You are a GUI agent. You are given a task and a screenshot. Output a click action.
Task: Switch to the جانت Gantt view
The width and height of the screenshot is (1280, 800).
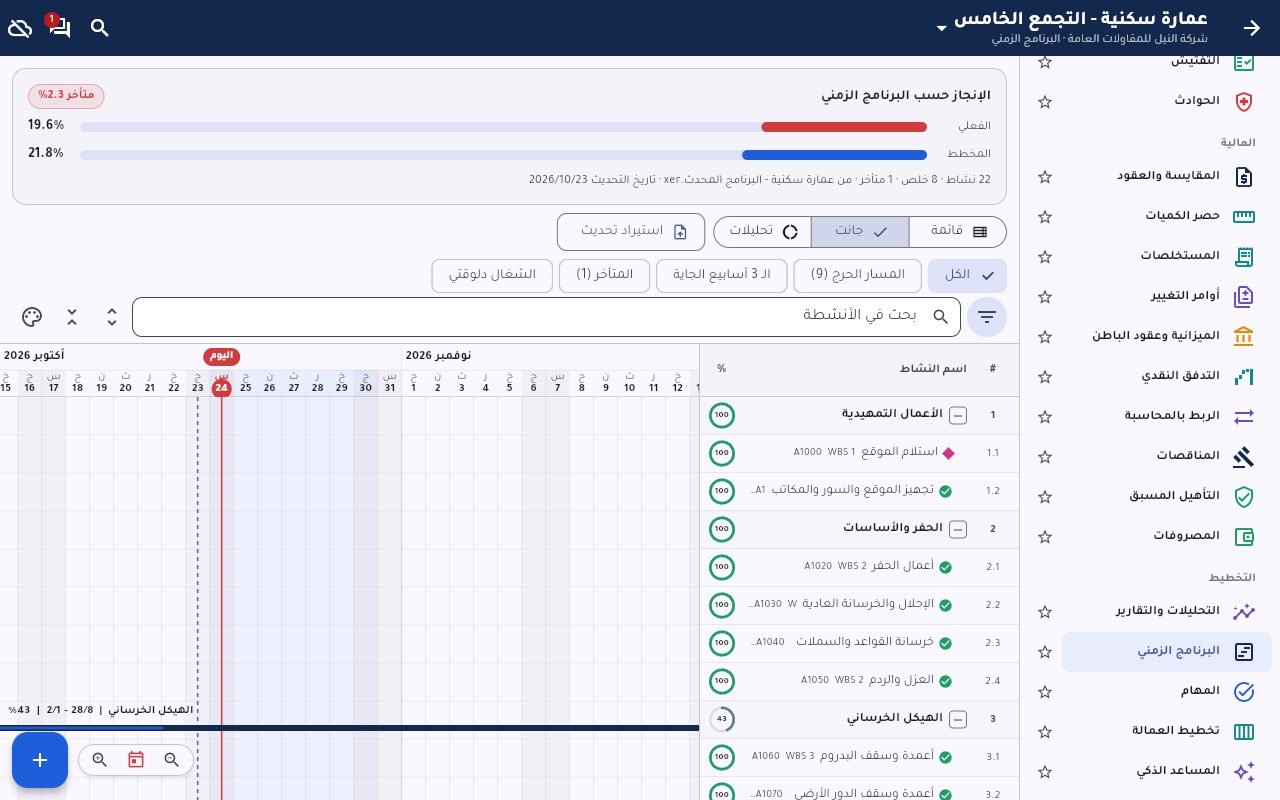point(860,231)
